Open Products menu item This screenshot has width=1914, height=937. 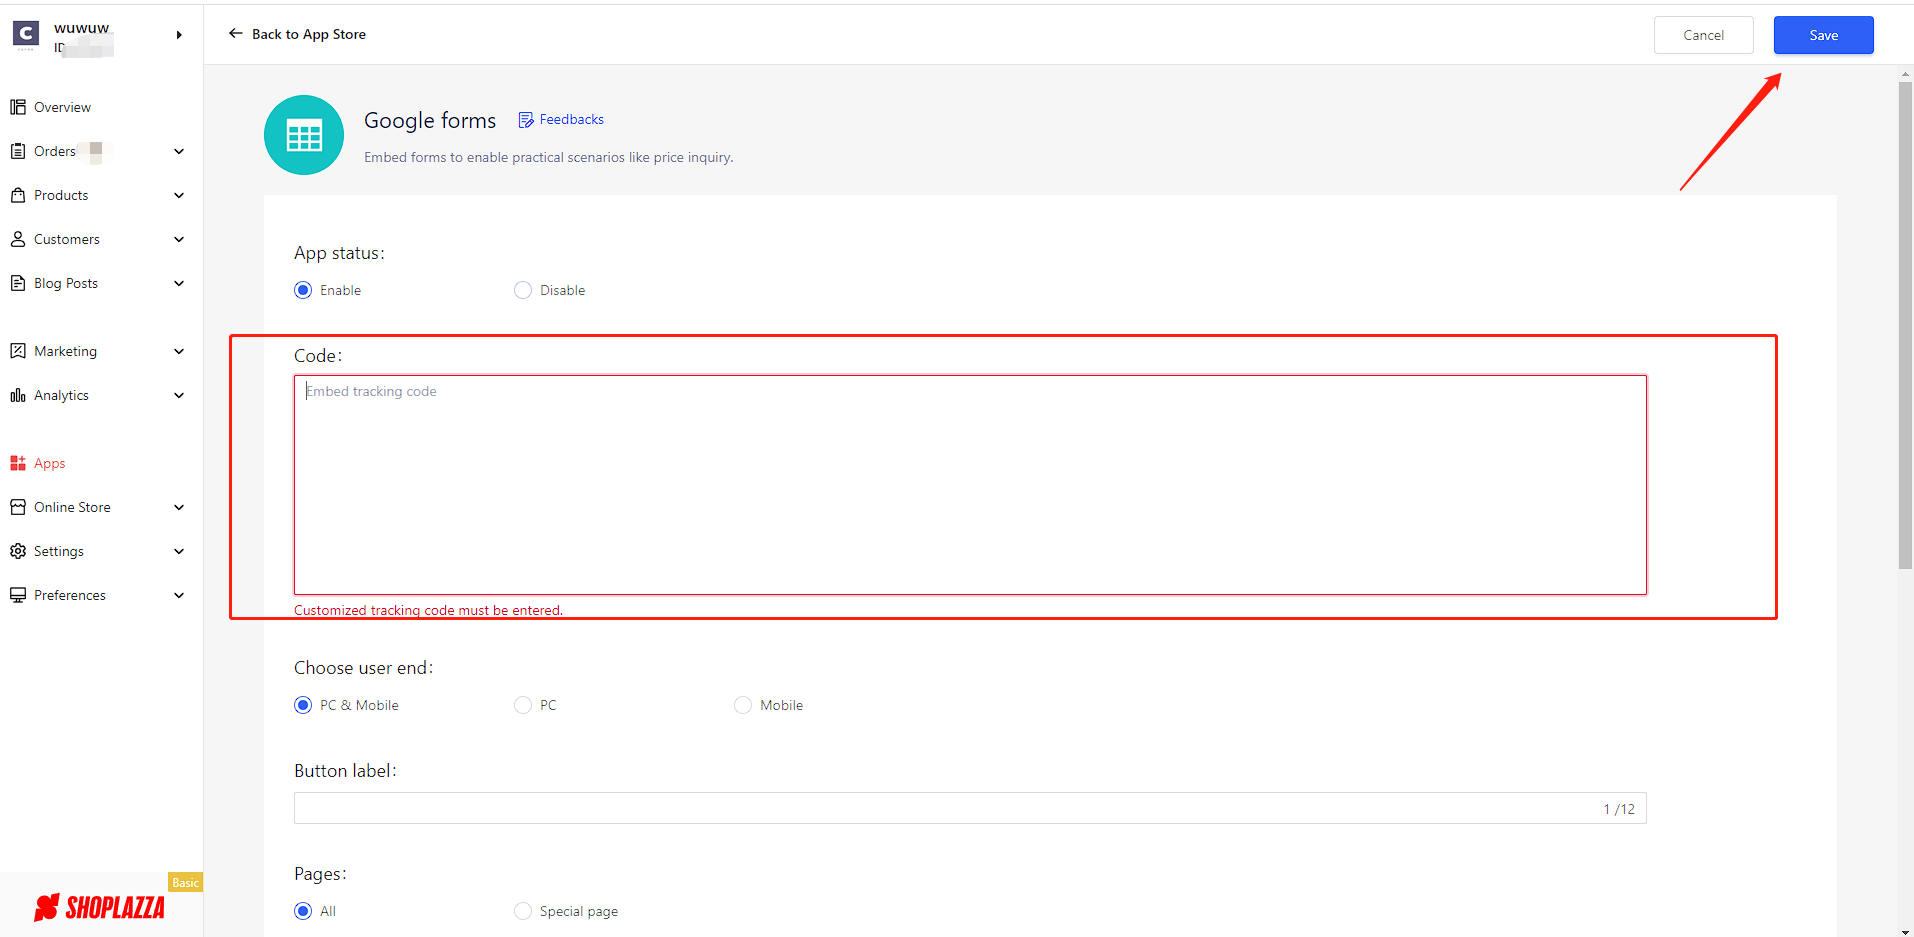click(61, 195)
